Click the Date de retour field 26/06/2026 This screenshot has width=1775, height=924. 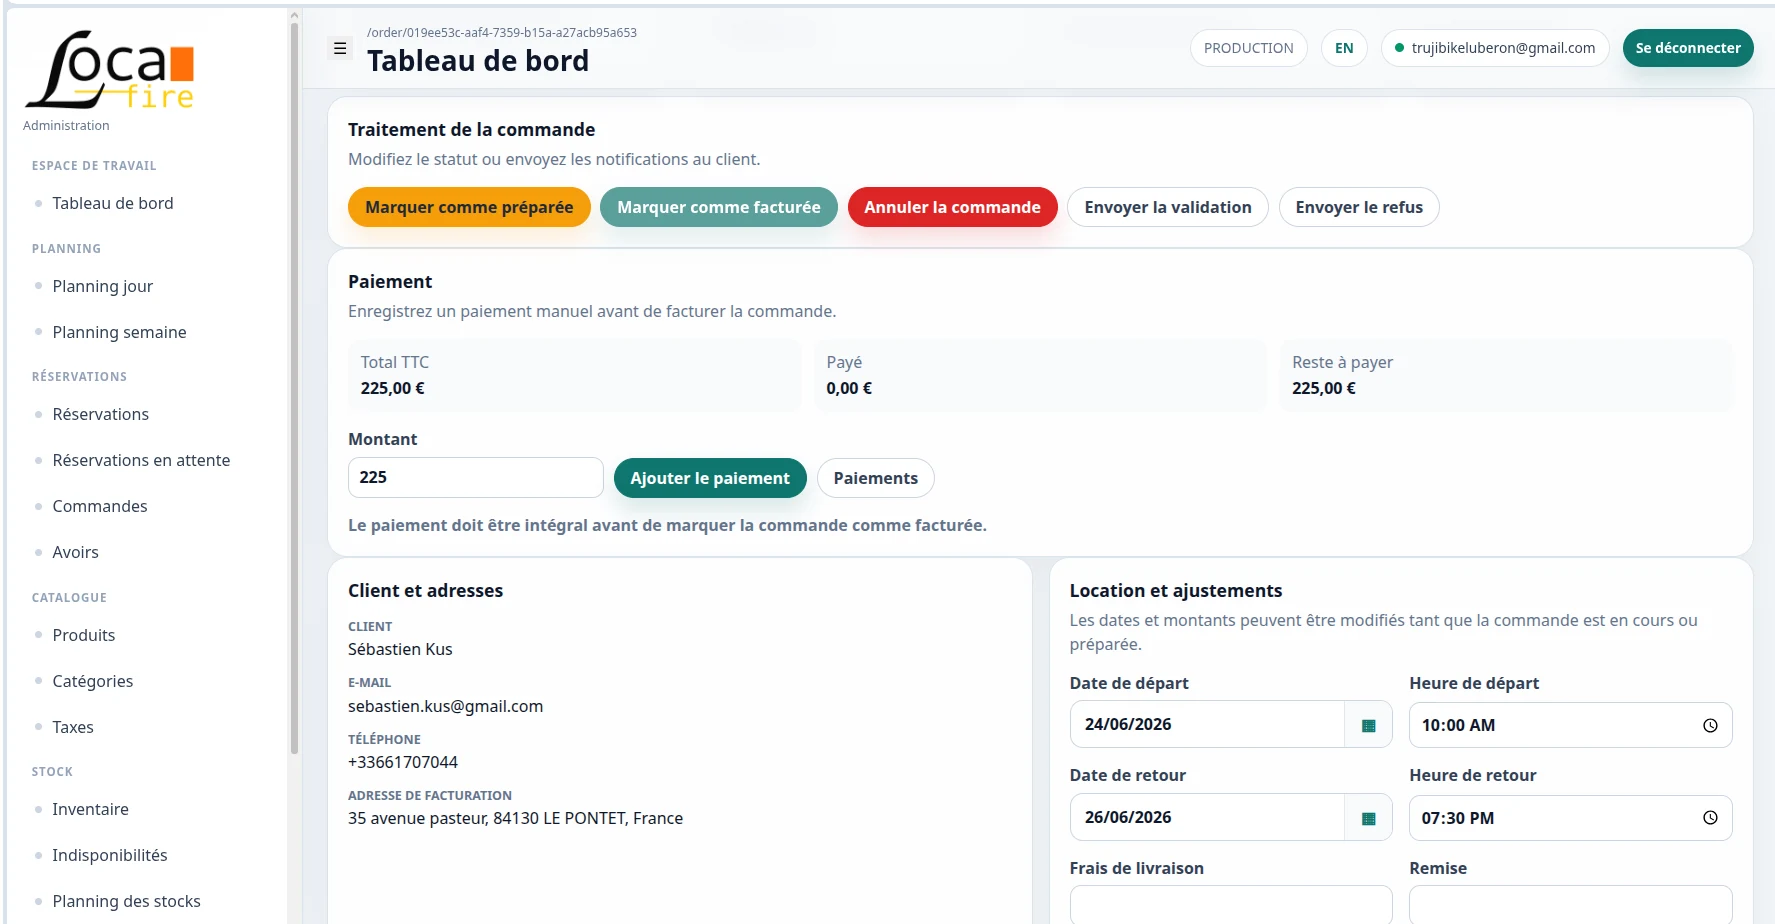tap(1207, 818)
